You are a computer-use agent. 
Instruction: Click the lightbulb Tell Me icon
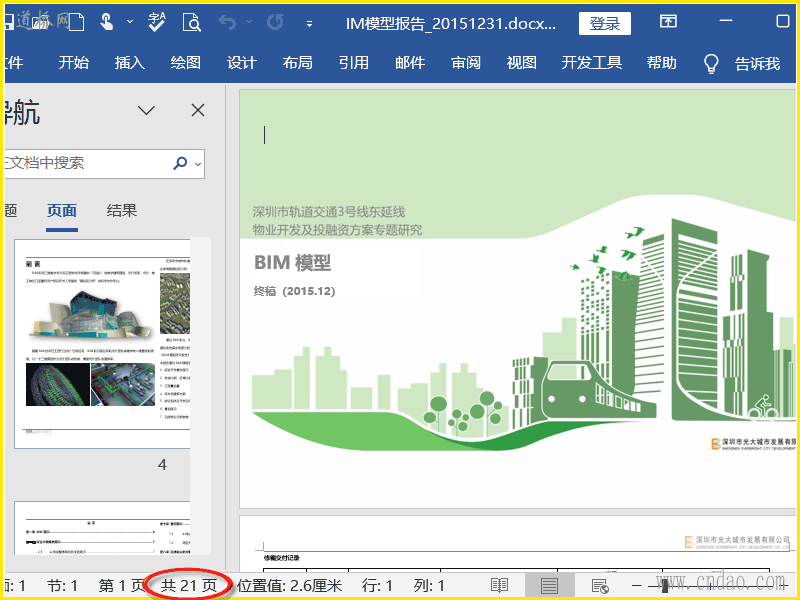711,64
